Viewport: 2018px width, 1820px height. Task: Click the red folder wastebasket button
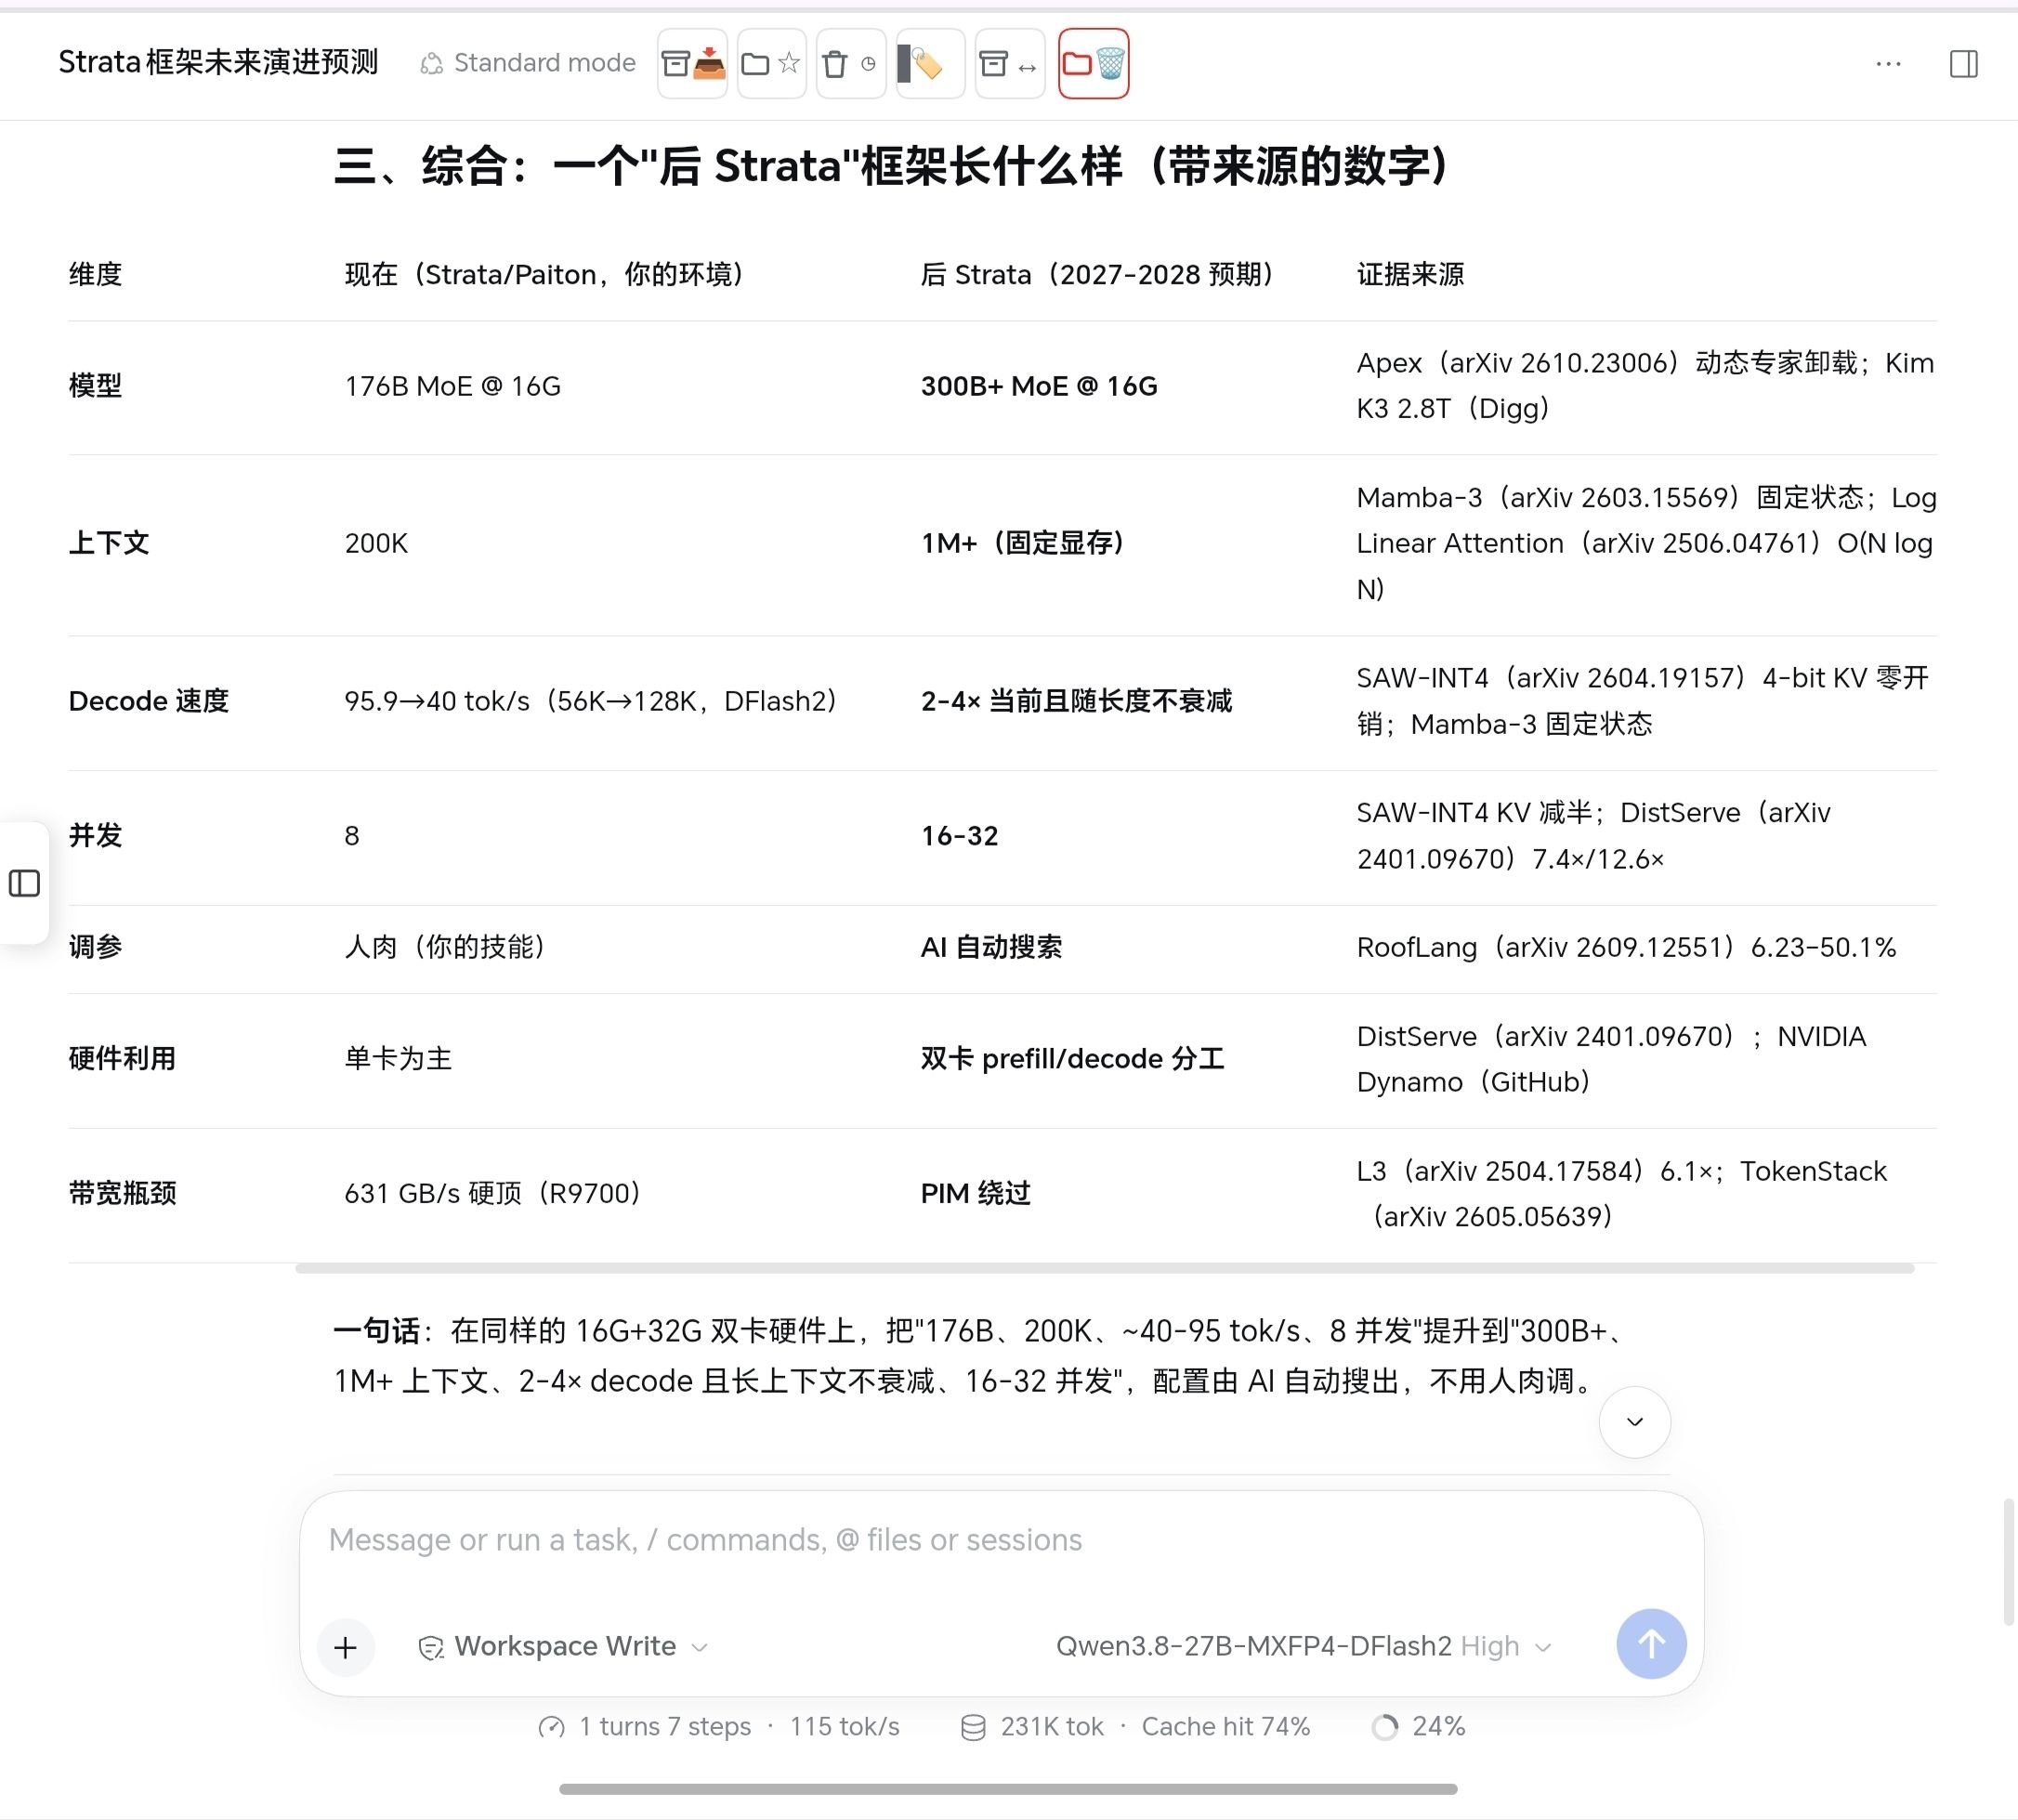click(x=1093, y=64)
